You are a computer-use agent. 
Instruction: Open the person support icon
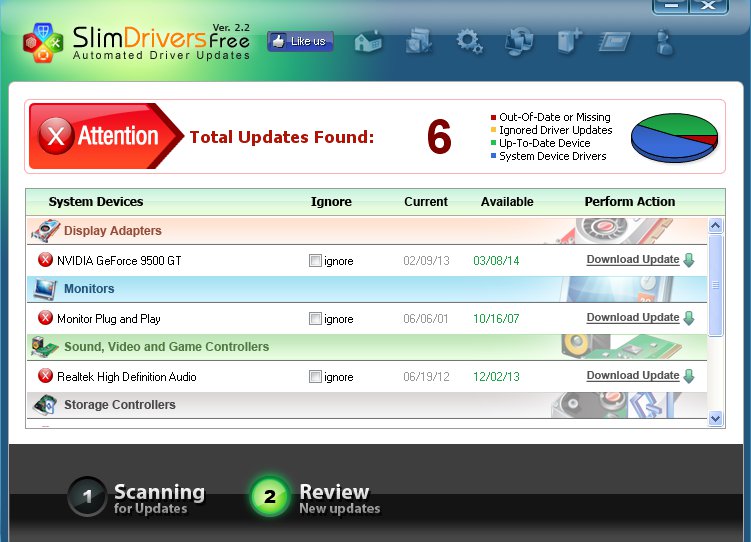click(665, 42)
